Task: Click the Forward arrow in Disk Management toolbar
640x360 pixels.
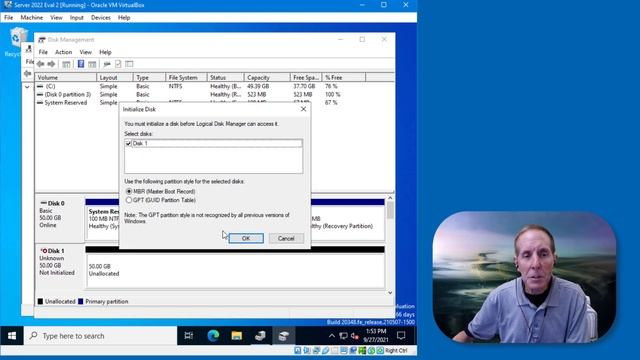Action: 51,64
